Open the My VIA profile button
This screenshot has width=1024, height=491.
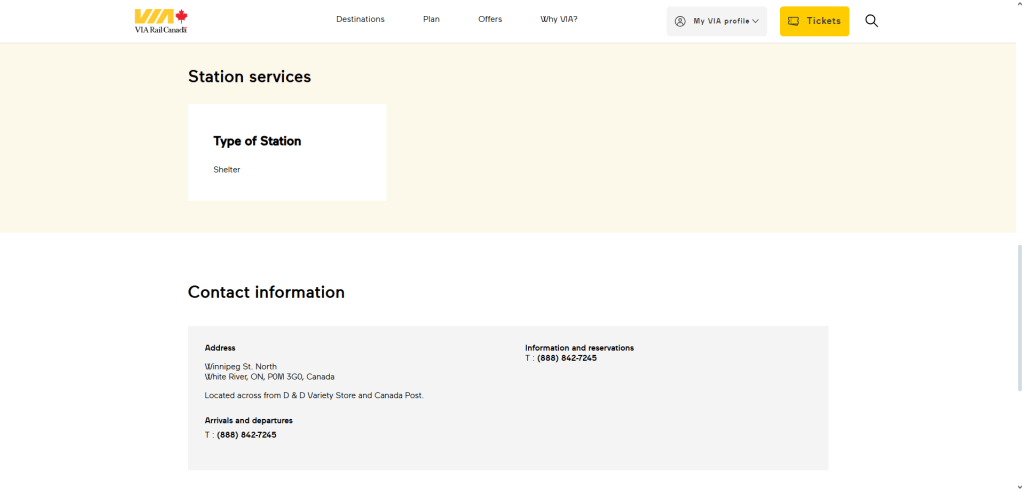[716, 21]
